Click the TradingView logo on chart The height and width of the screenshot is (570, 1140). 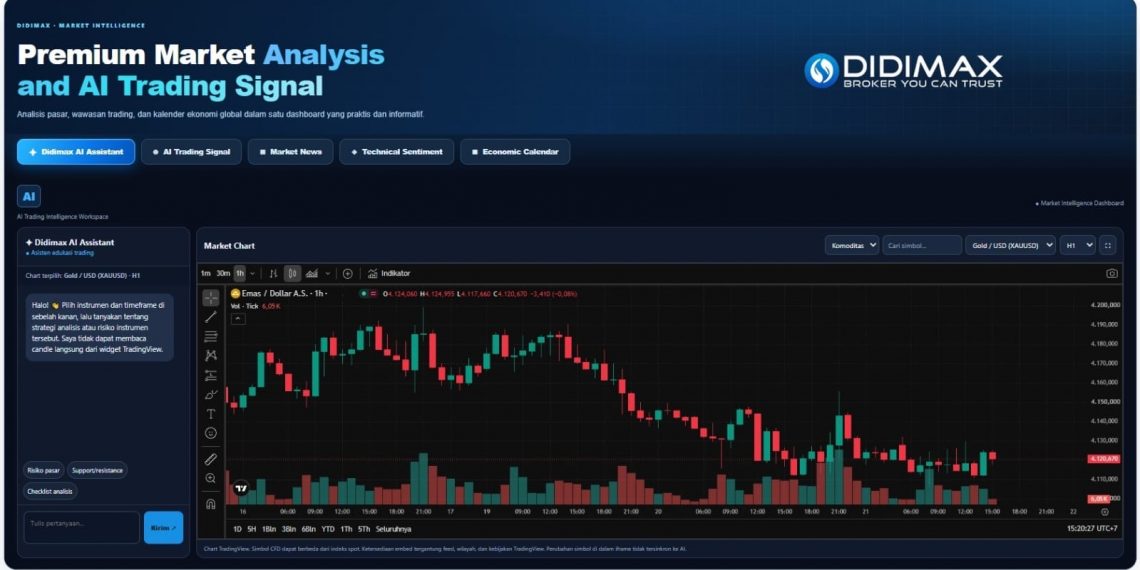pyautogui.click(x=241, y=489)
